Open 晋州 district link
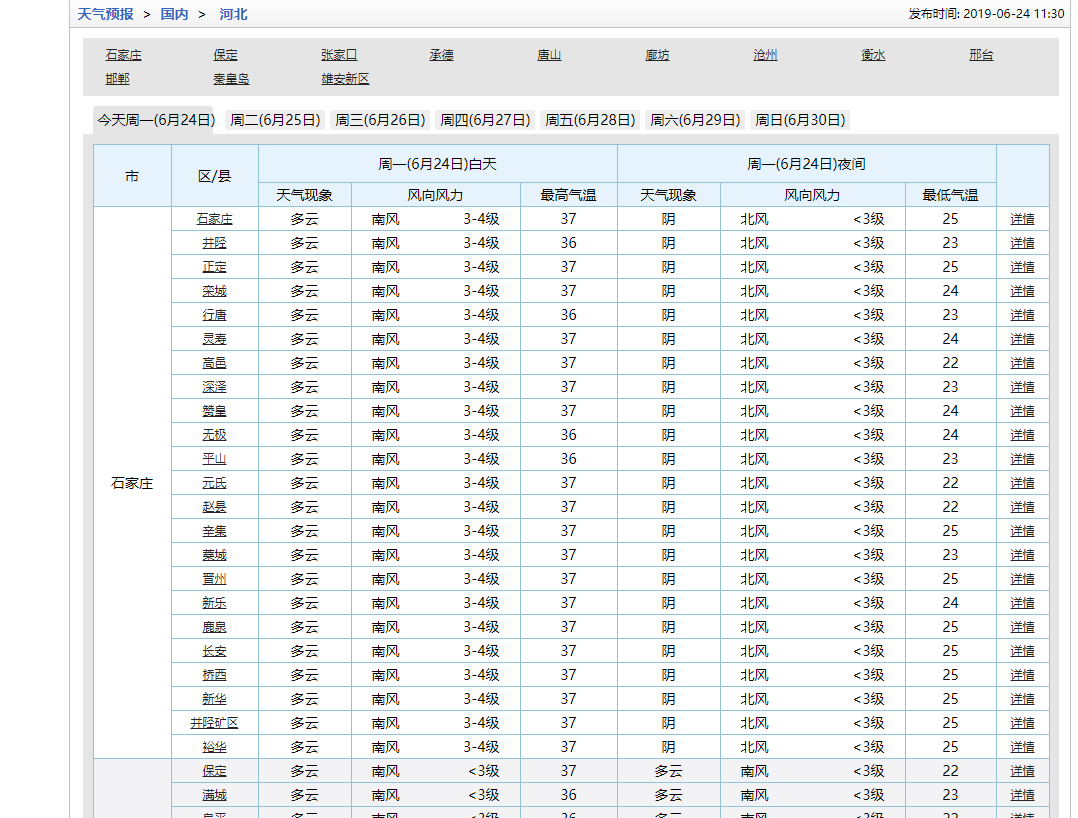Viewport: 1078px width, 818px height. pos(214,579)
